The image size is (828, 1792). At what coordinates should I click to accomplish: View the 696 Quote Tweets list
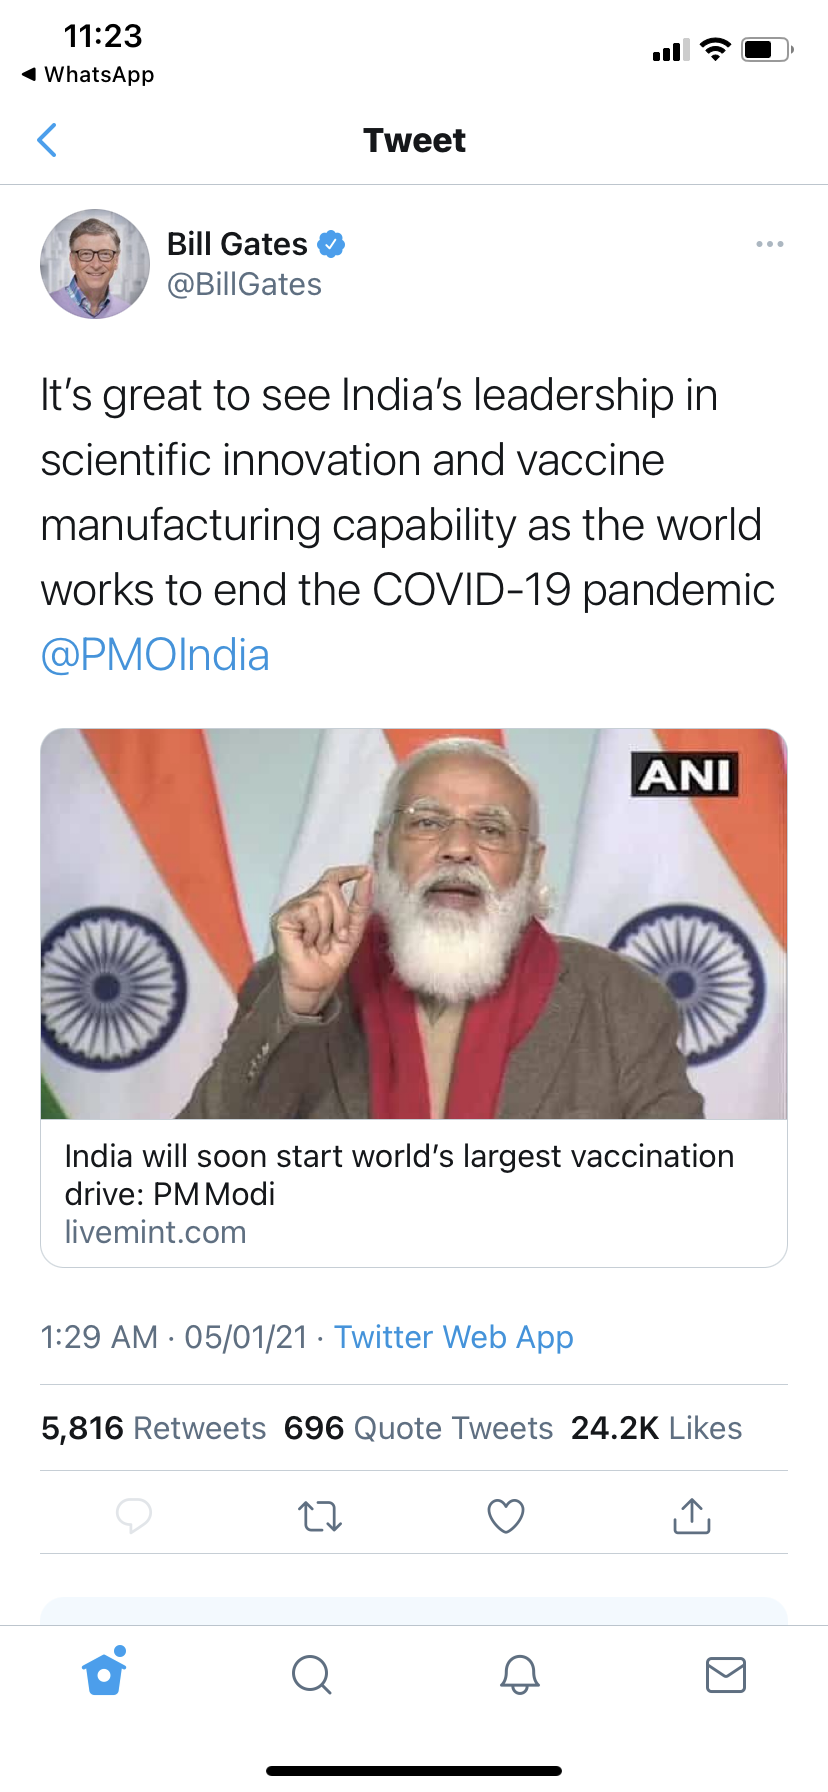(418, 1428)
